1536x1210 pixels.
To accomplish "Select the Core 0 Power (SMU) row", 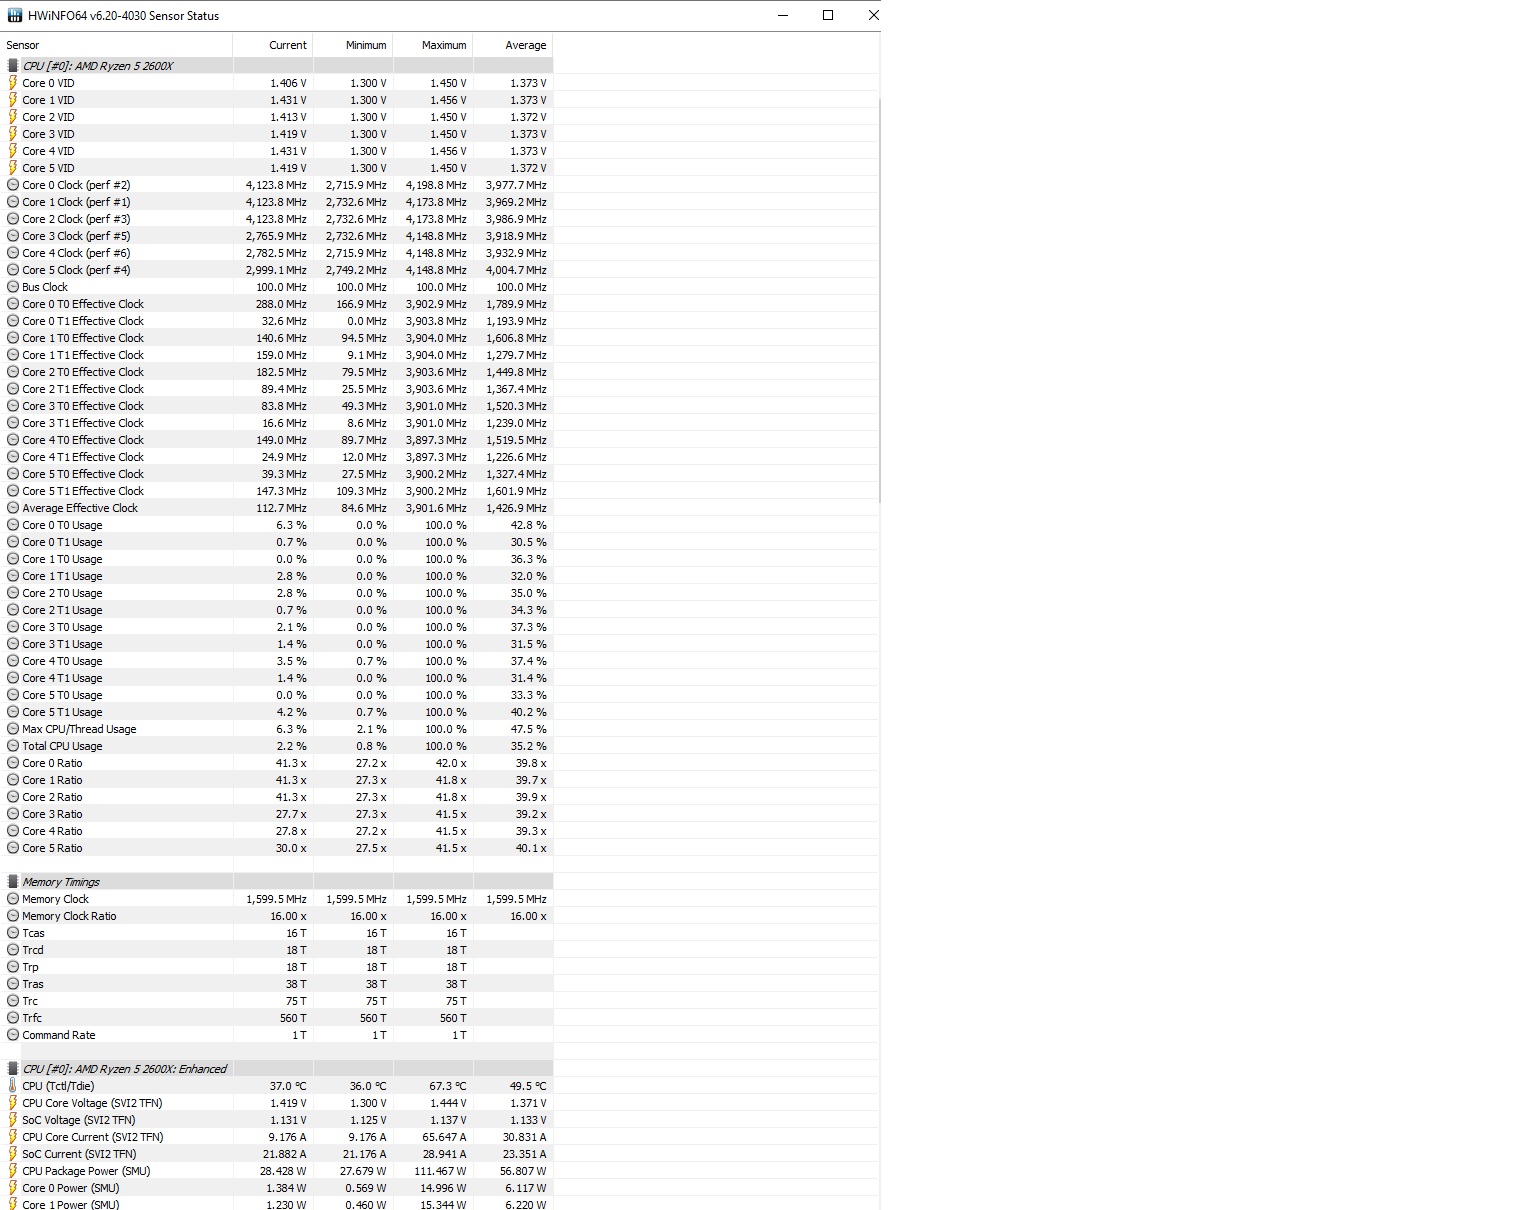I will pos(276,1188).
